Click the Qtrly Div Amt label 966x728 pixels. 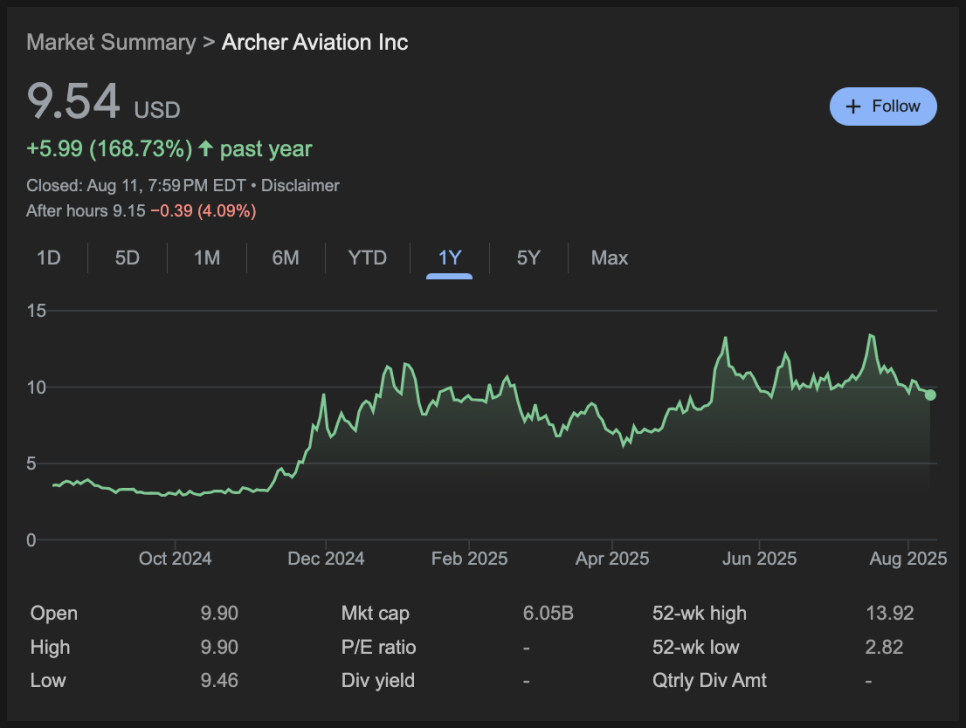(x=710, y=681)
